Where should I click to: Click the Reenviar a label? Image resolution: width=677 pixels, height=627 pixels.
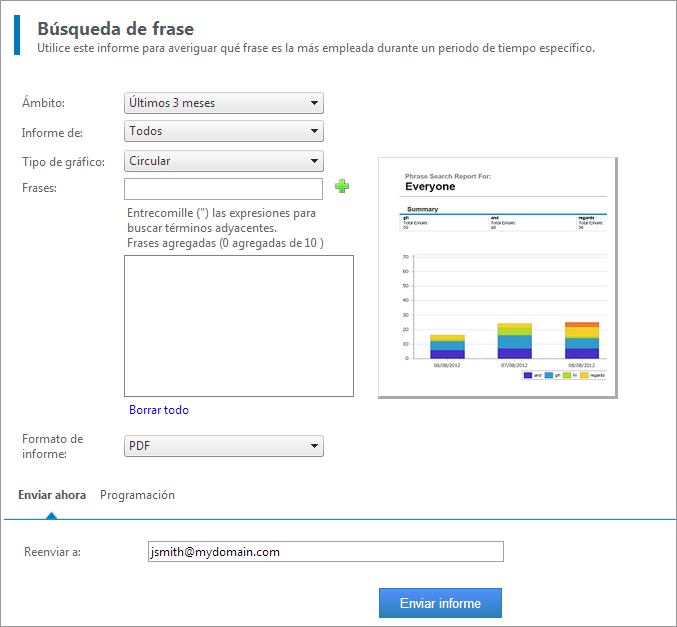[52, 552]
